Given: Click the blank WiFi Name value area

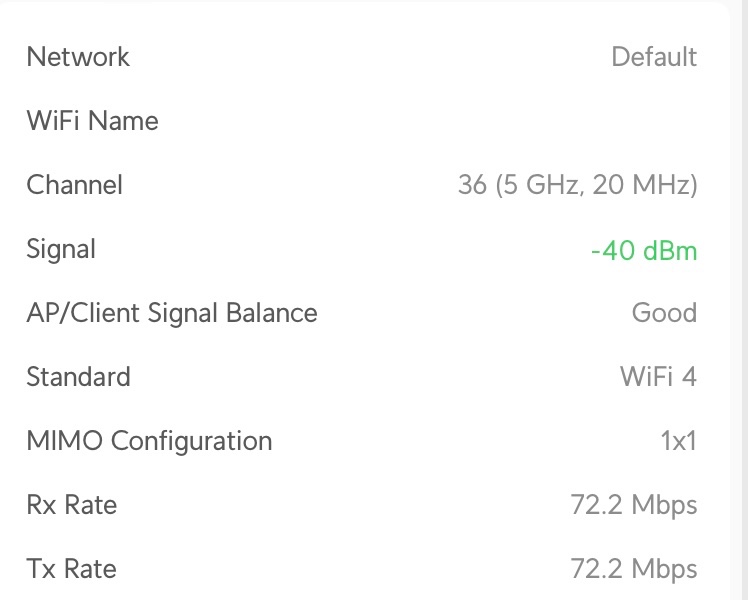Looking at the screenshot, I should coord(600,121).
